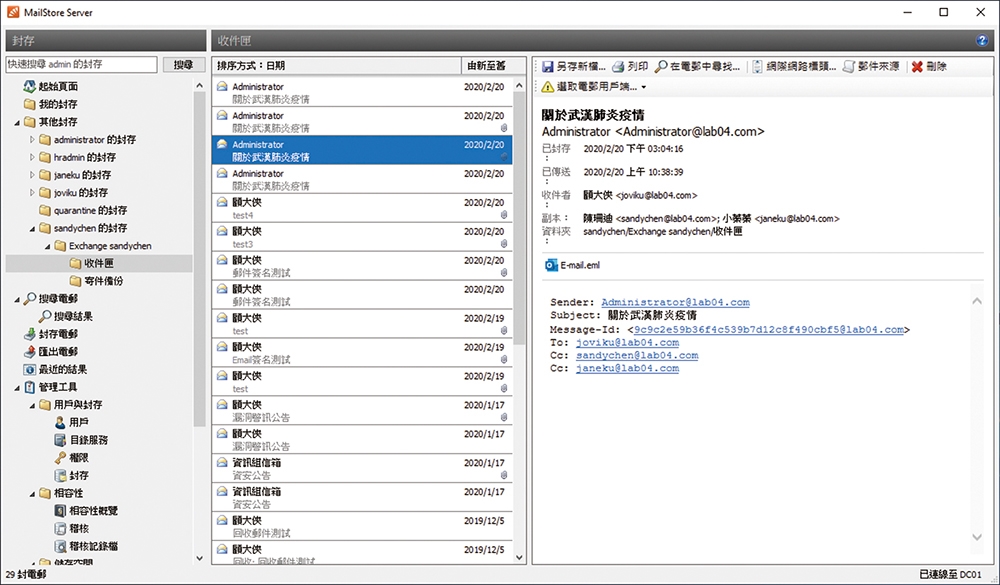Collapse the sandychen 的封存 node

(33, 228)
